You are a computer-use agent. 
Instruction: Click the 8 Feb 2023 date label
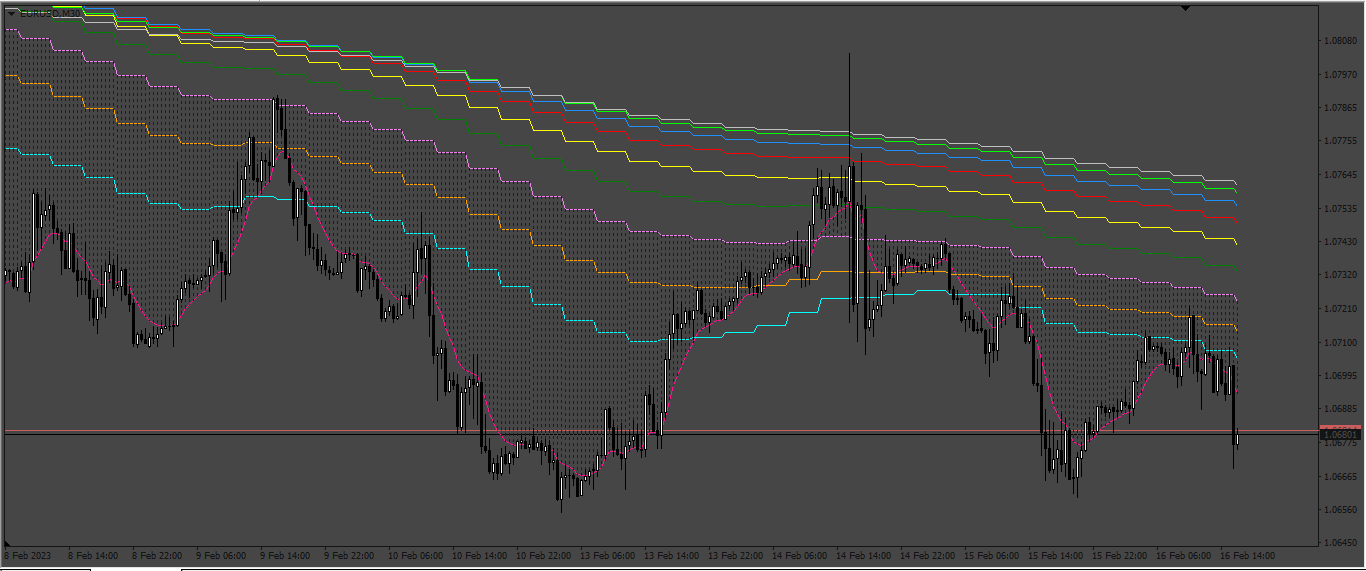coord(27,554)
